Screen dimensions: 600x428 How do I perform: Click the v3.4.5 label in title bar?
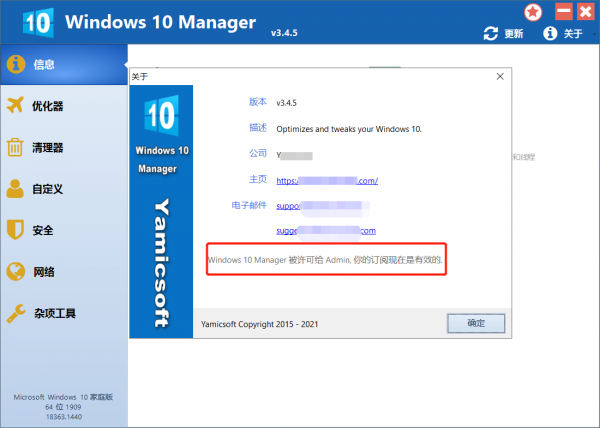pos(284,33)
